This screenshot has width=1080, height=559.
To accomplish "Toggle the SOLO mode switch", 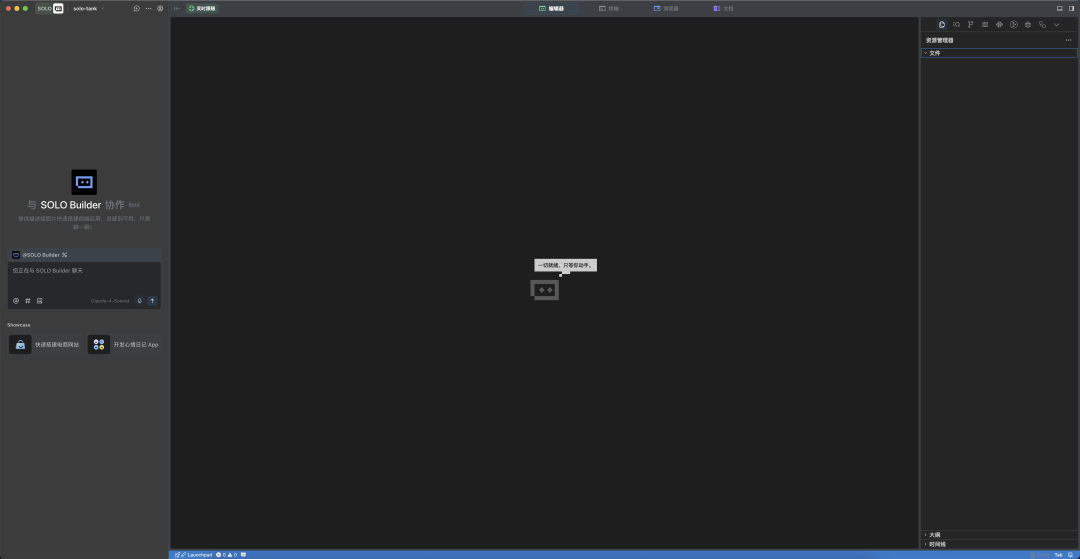I will coord(50,8).
